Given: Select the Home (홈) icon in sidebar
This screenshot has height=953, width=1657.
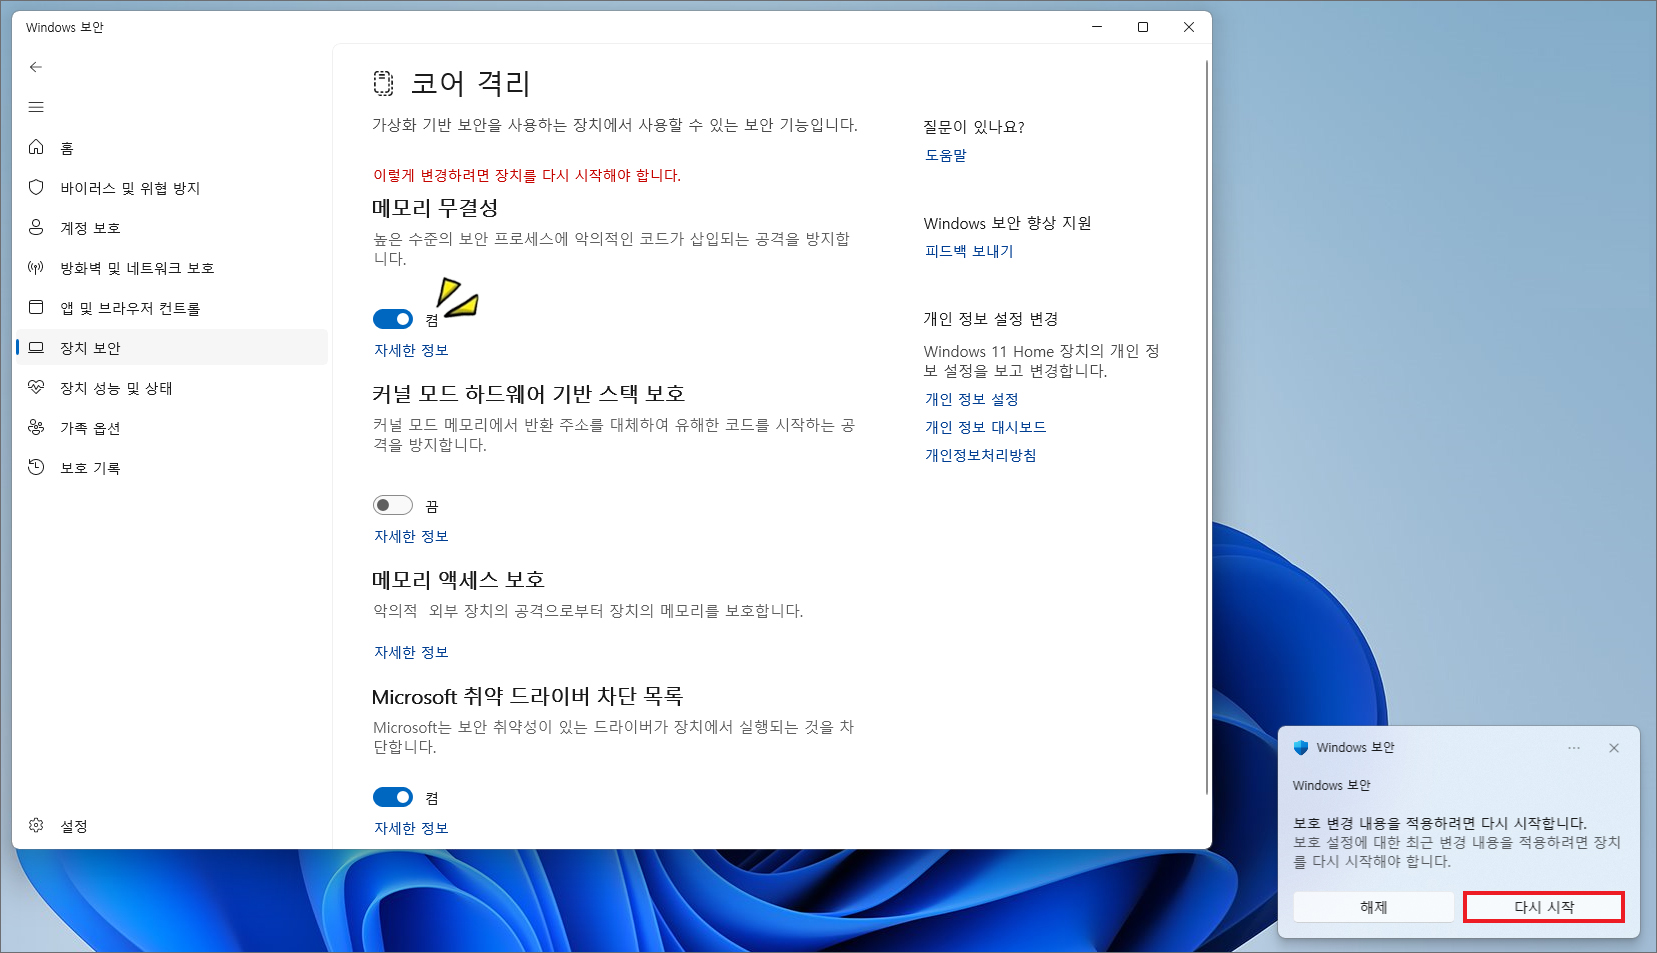Looking at the screenshot, I should (36, 147).
